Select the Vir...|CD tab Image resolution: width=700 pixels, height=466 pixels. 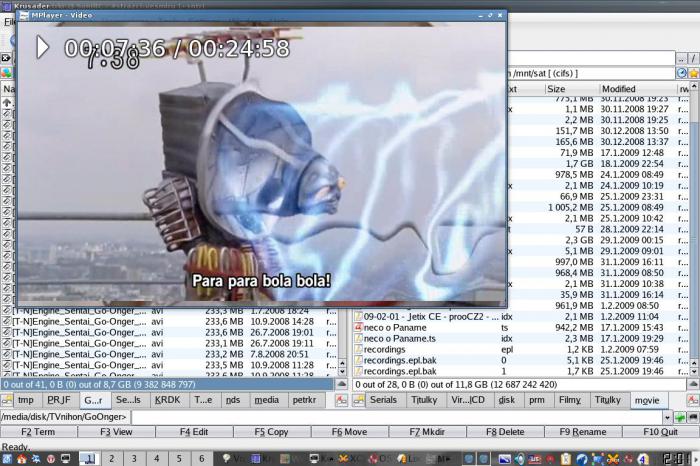point(468,400)
